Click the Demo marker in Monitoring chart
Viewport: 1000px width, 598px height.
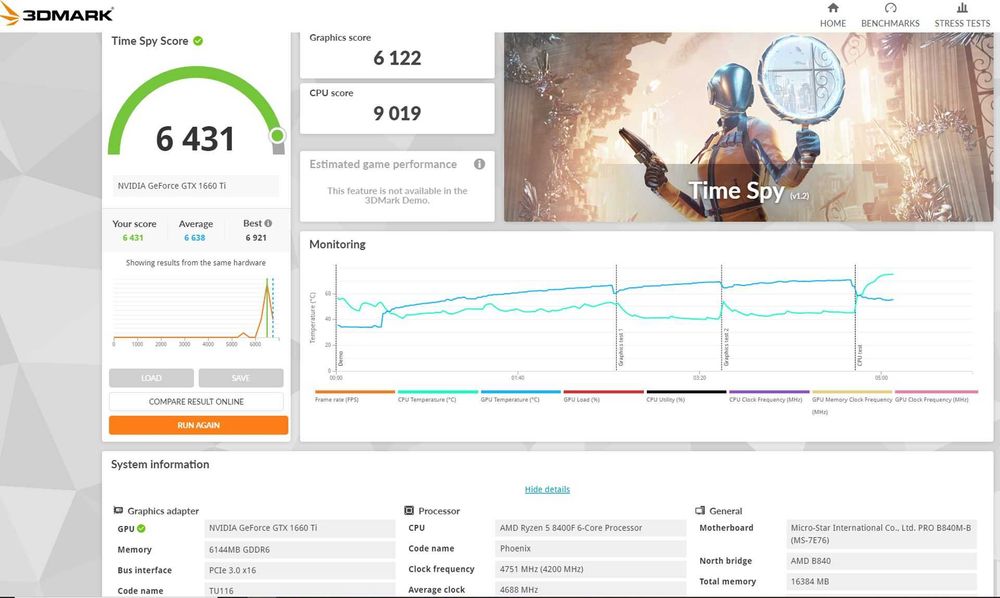(x=341, y=358)
